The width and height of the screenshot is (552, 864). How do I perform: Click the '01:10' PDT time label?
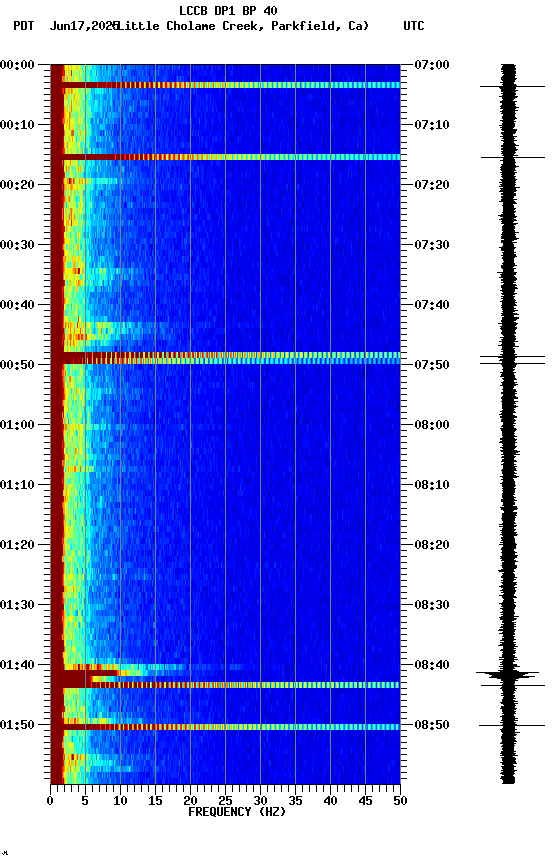tap(17, 485)
